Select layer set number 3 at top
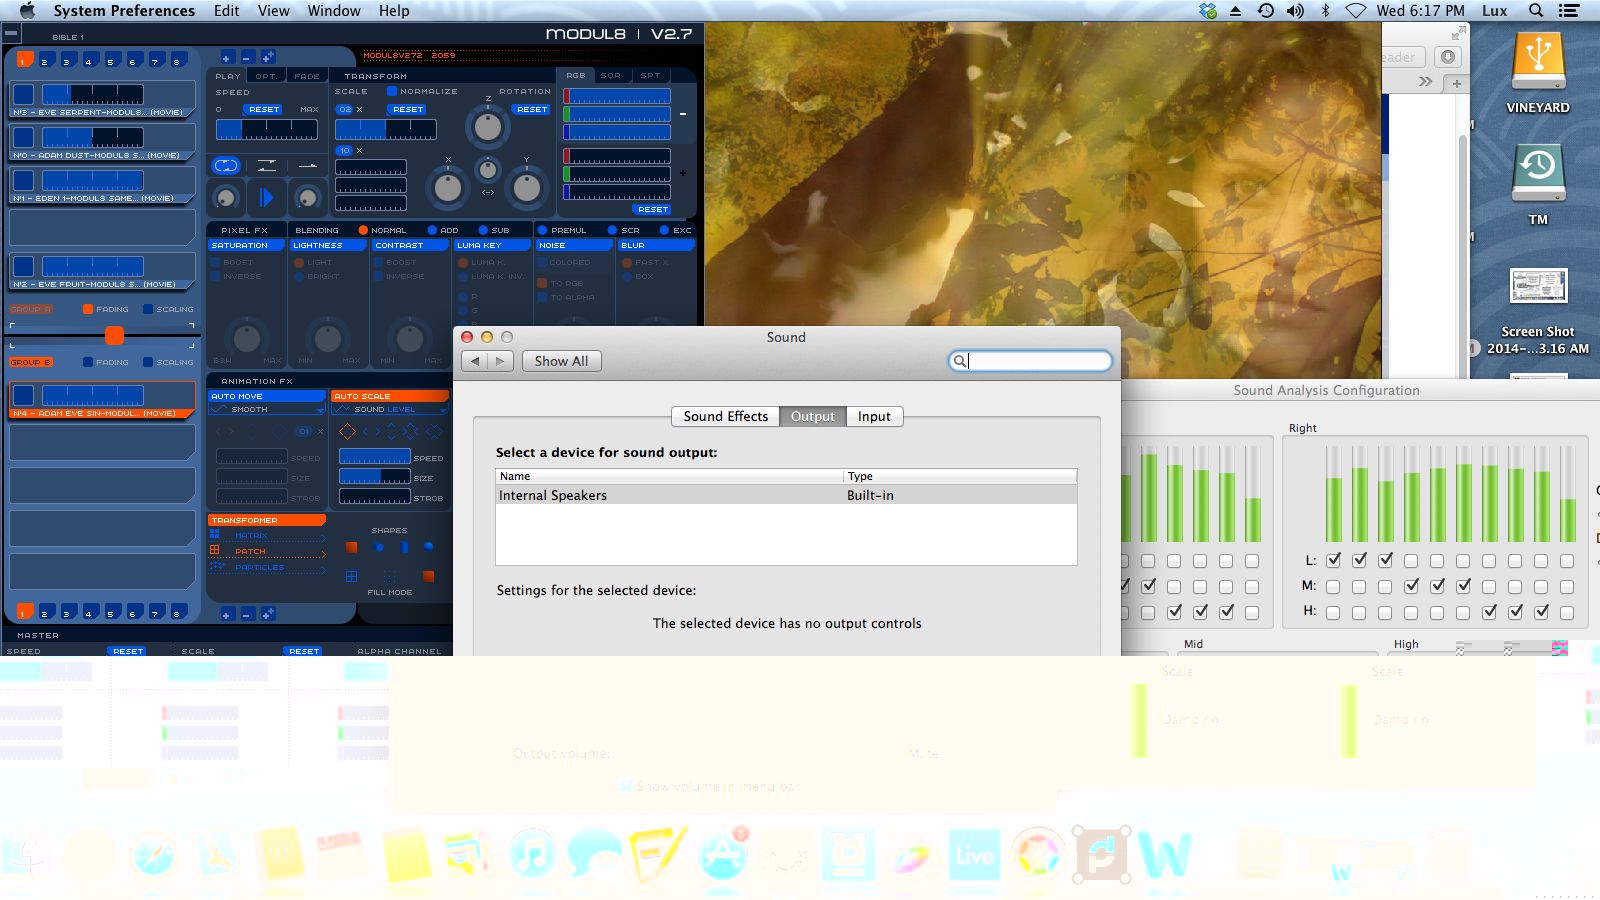1600x900 pixels. tap(67, 61)
